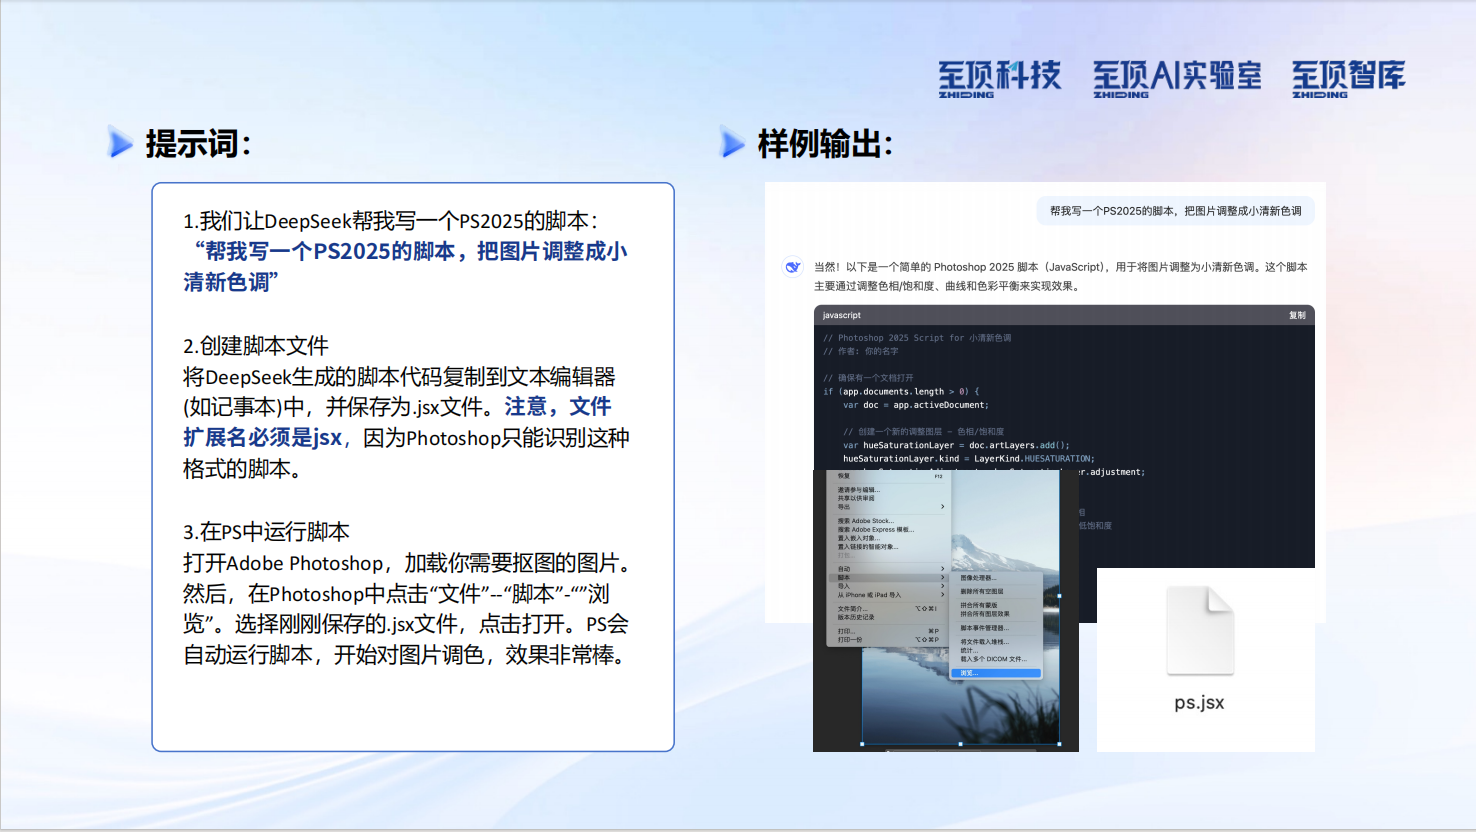Click the user prompt chat bubble

1175,211
